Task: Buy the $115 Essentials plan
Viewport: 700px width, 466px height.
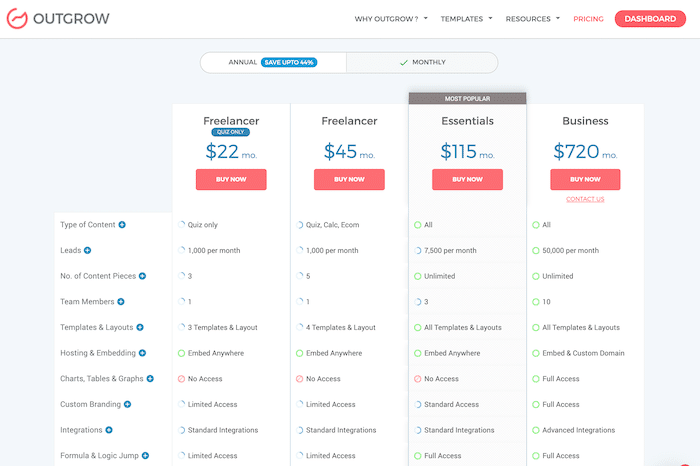Action: [467, 179]
